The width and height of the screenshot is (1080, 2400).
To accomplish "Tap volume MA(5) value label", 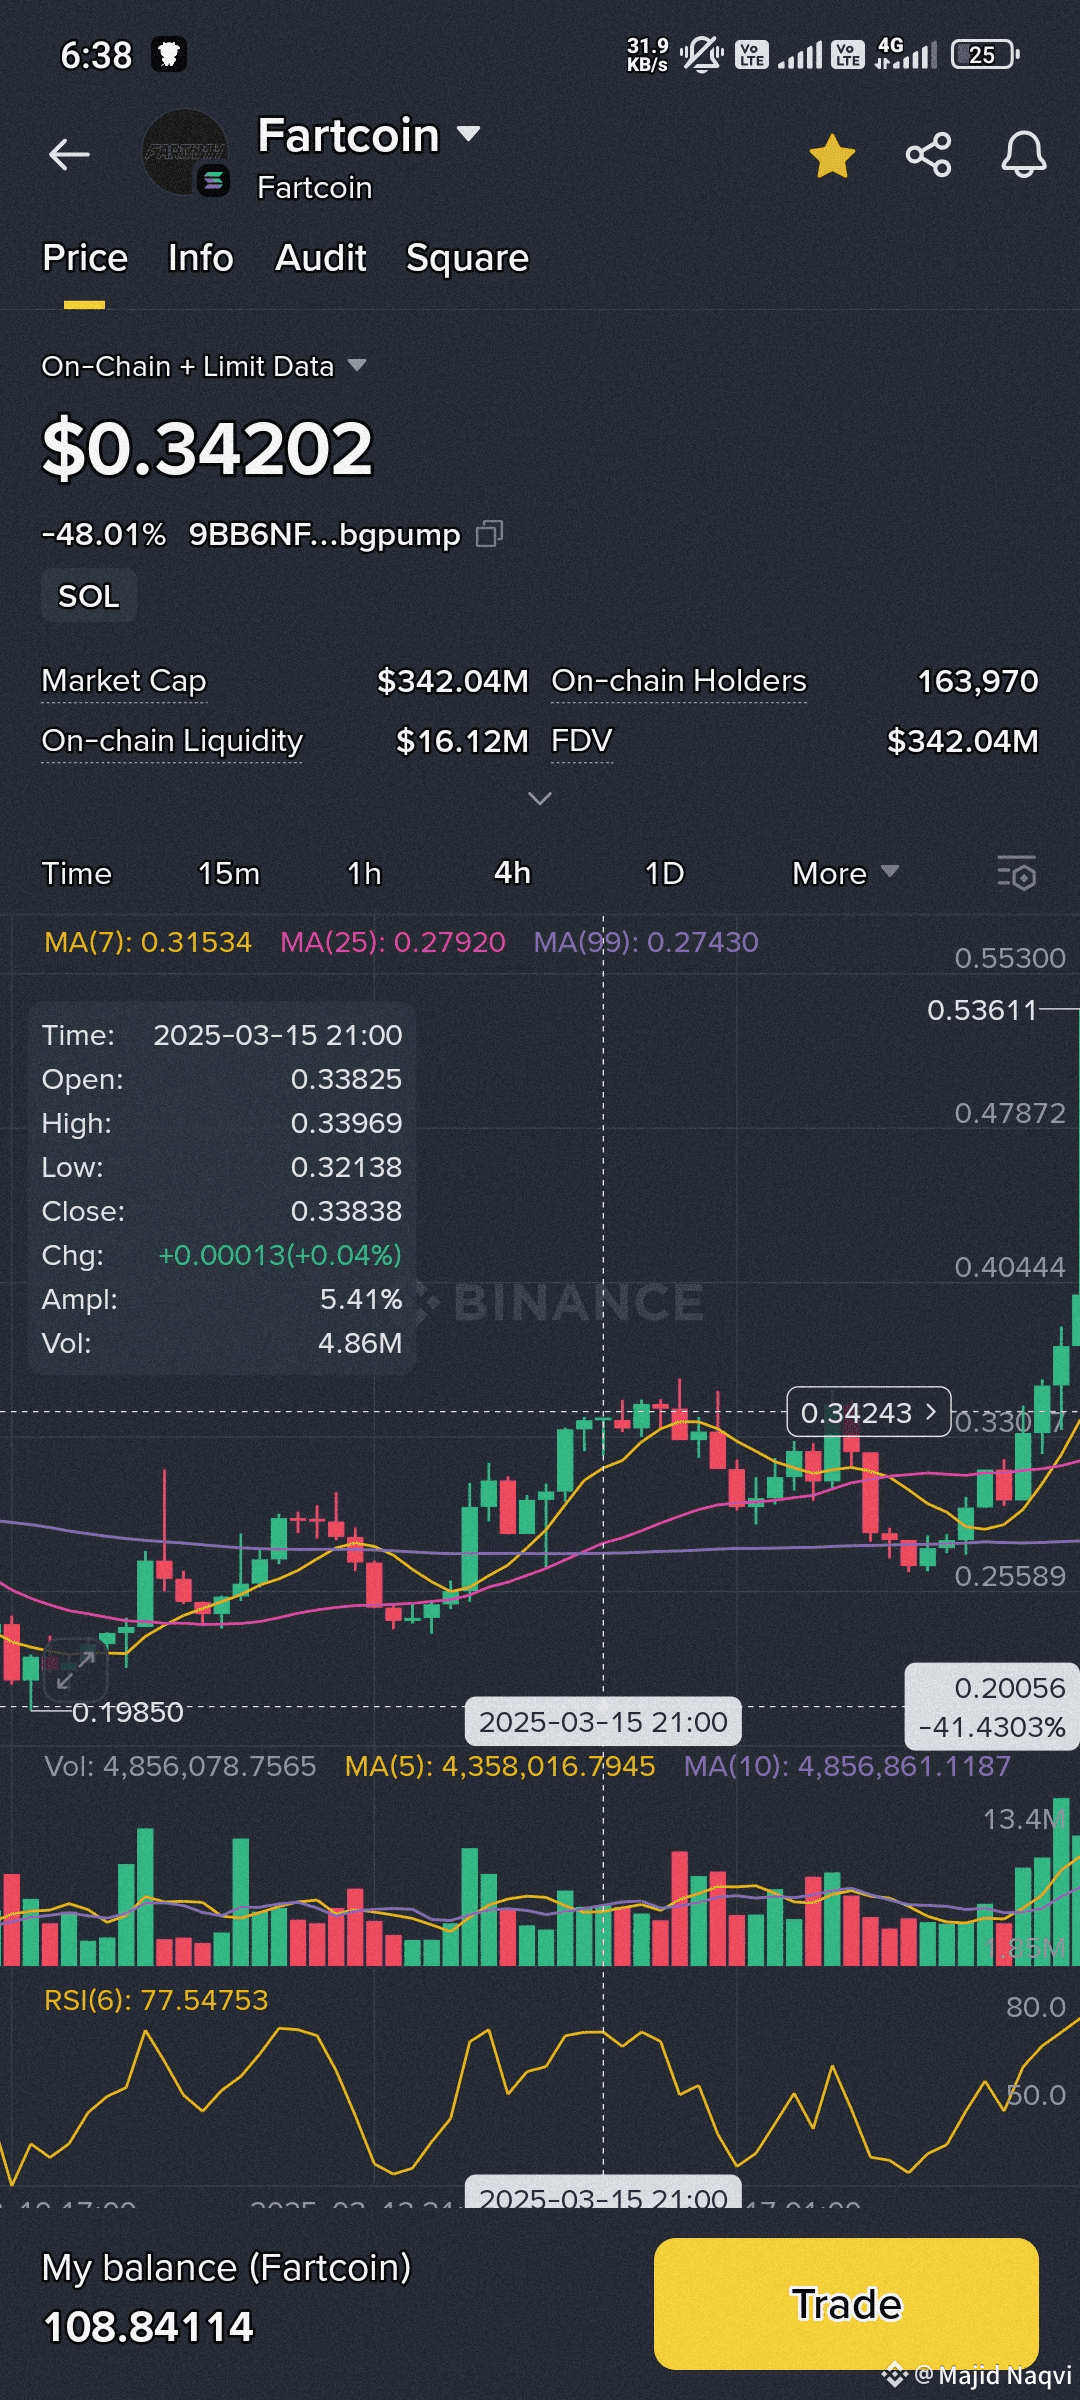I will (500, 1766).
